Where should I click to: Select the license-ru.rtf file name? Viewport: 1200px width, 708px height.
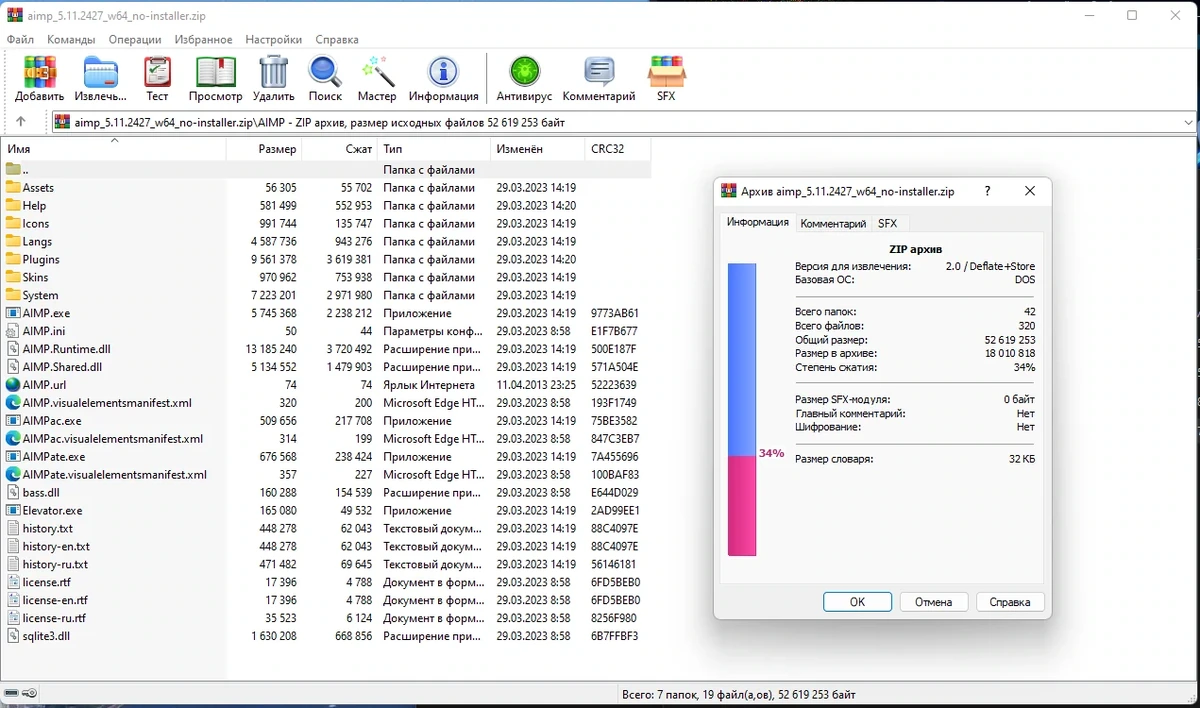tap(55, 618)
